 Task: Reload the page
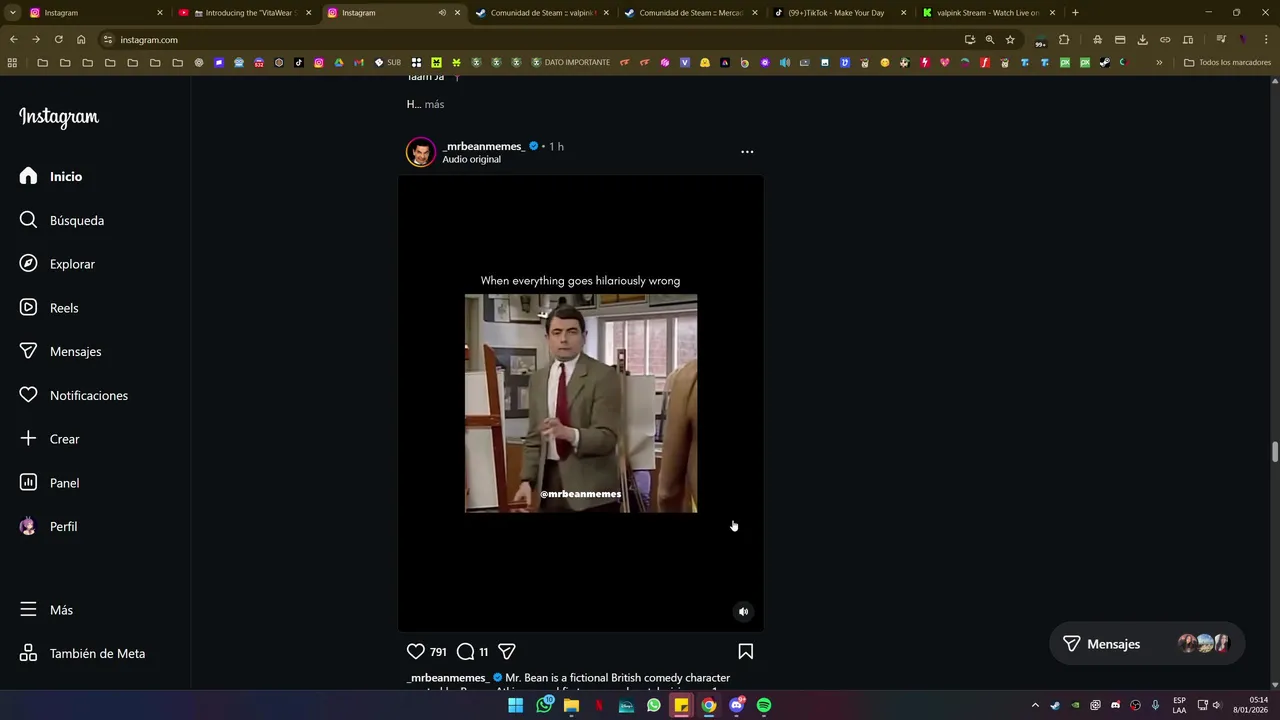coord(58,40)
